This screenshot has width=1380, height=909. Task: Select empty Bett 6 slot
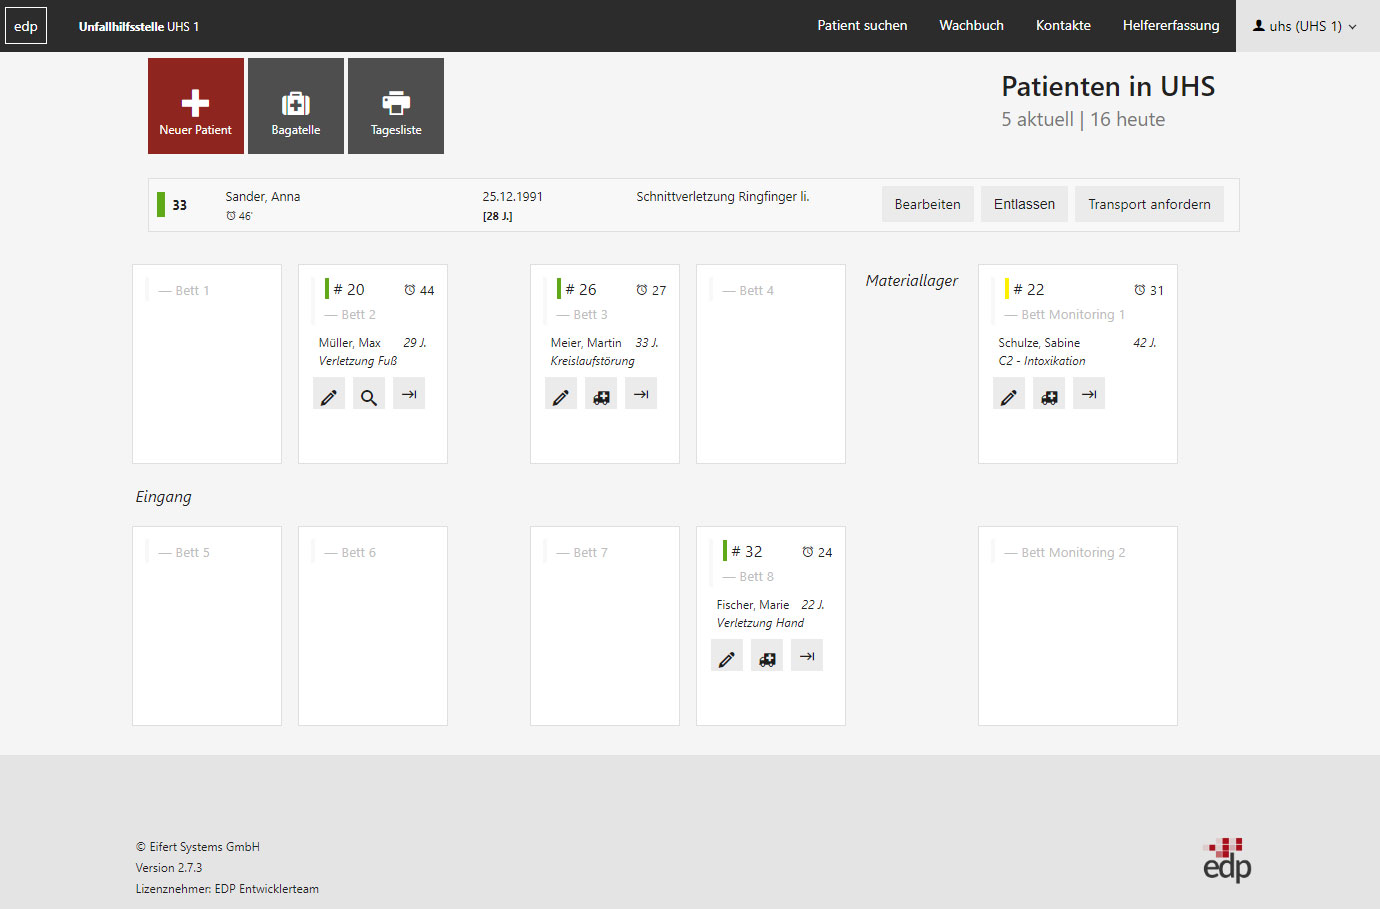373,626
